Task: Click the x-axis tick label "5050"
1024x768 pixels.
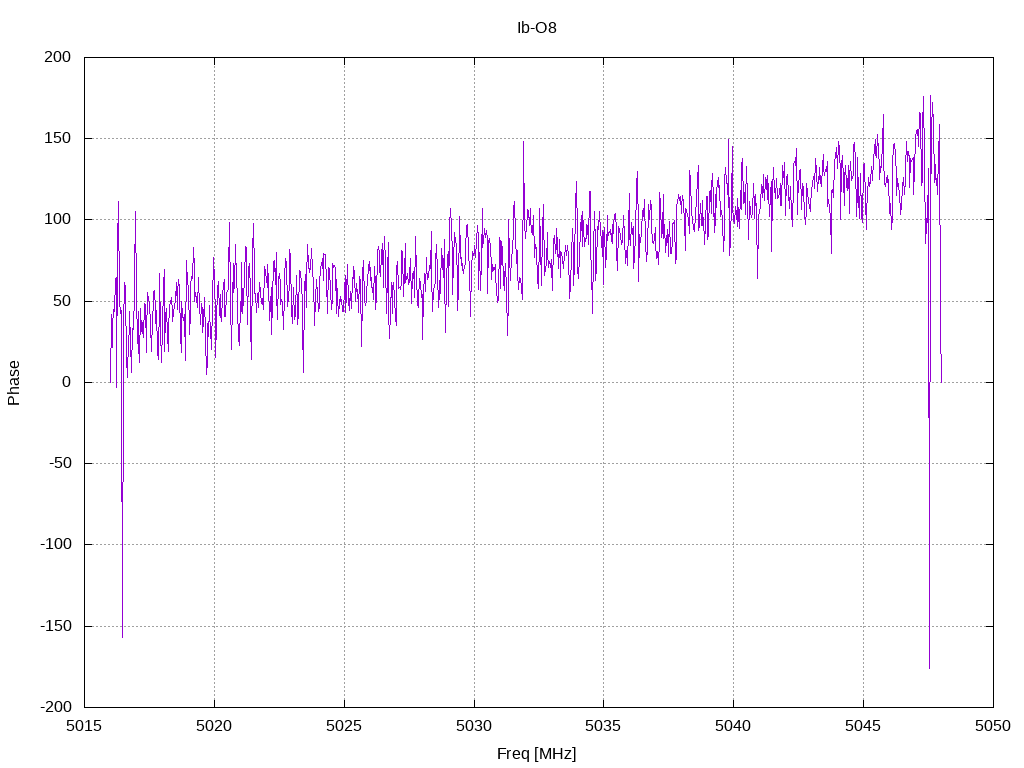Action: click(993, 726)
